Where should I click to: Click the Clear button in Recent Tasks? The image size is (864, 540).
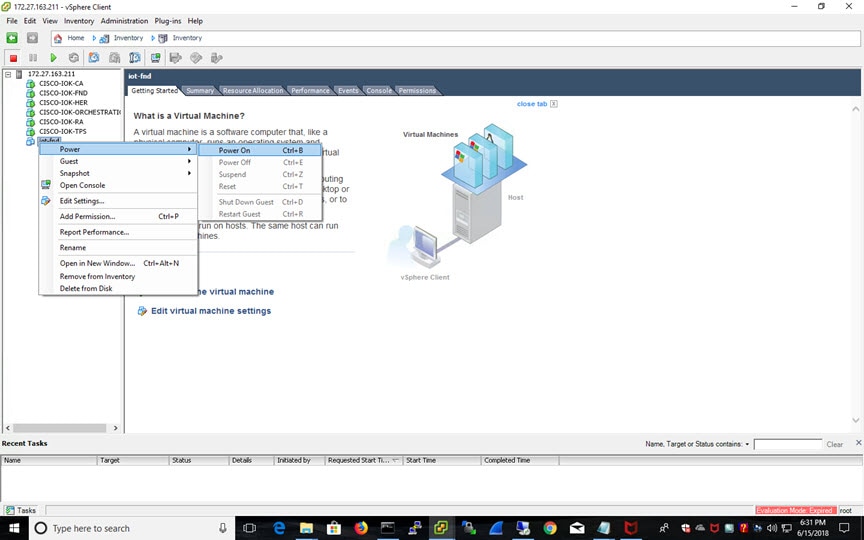coord(834,444)
